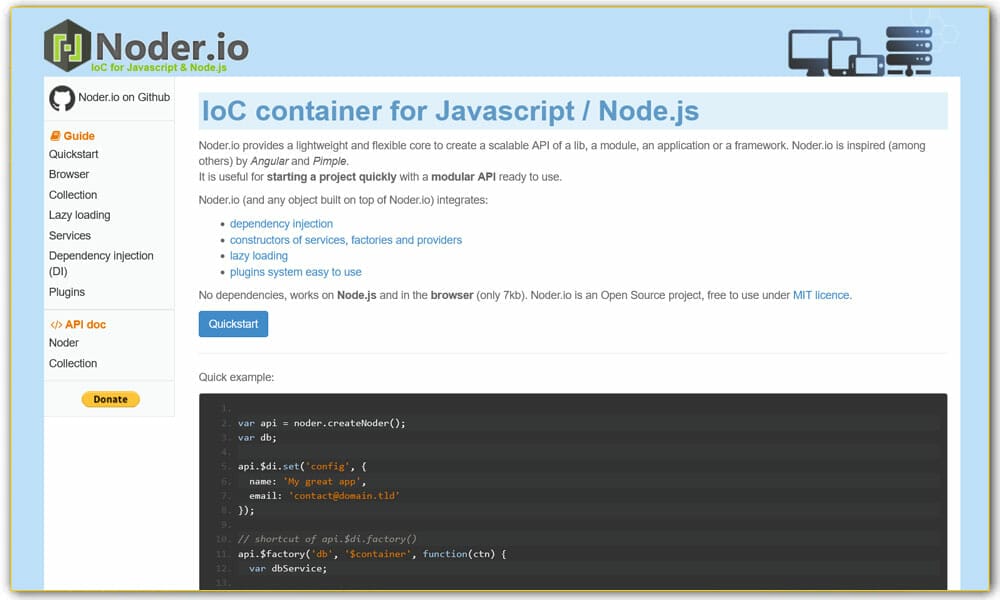Click the GitHub octocat icon in sidebar

pyautogui.click(x=62, y=98)
